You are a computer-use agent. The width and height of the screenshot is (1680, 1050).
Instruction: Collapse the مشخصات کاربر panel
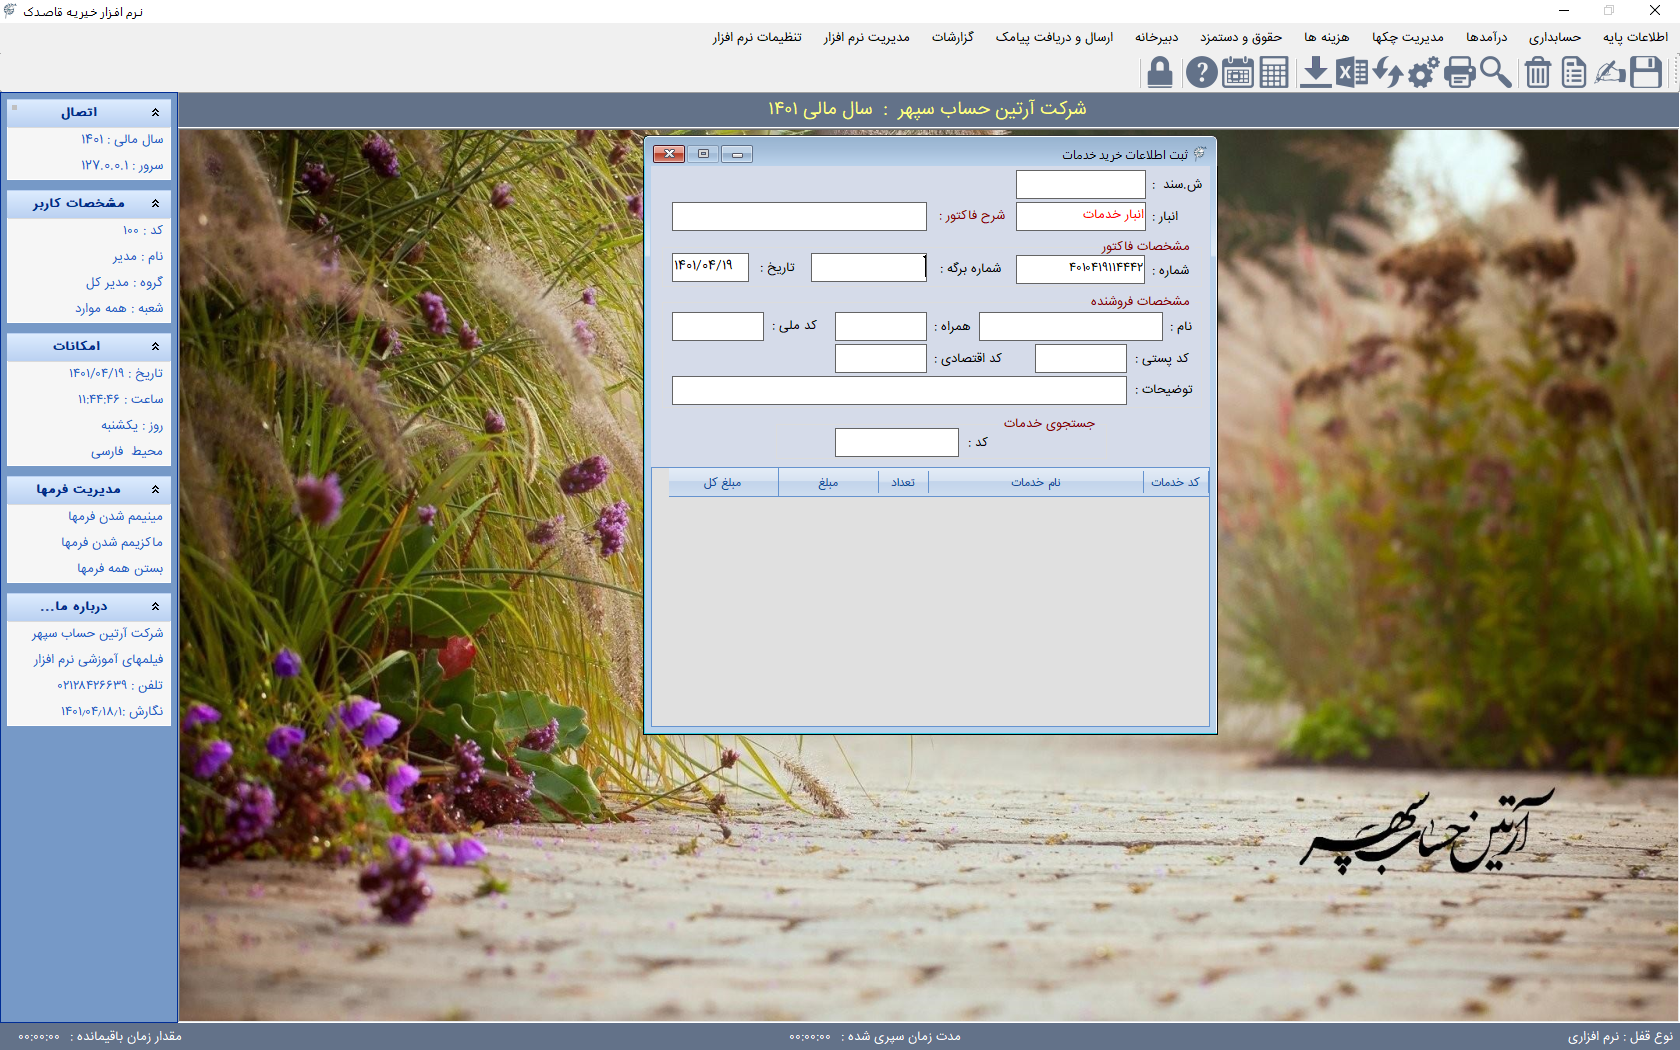pyautogui.click(x=155, y=203)
